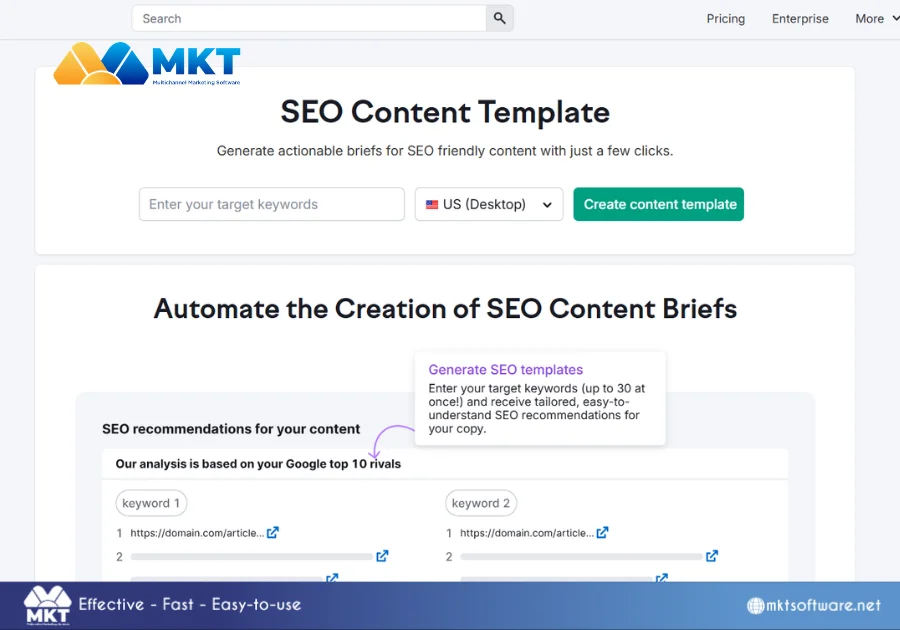Click Our analysis is based on Google top 10 rivals
900x630 pixels.
pyautogui.click(x=258, y=464)
